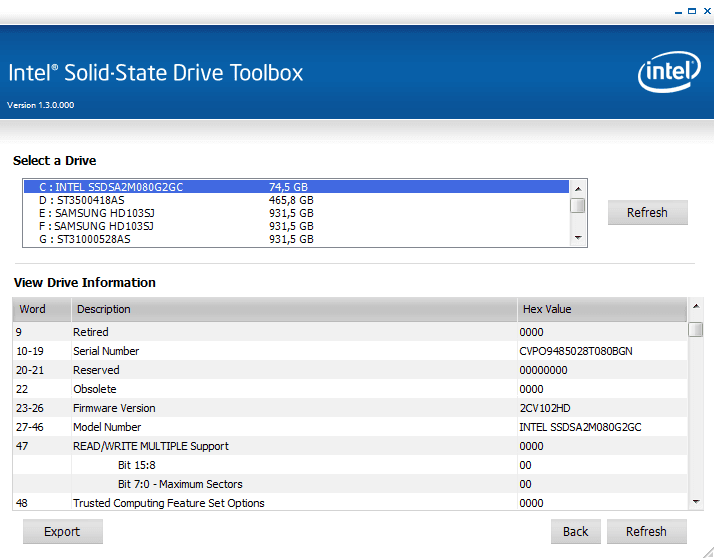Select drive F: SAMSUNG HD103SJ
The width and height of the screenshot is (714, 558).
296,226
